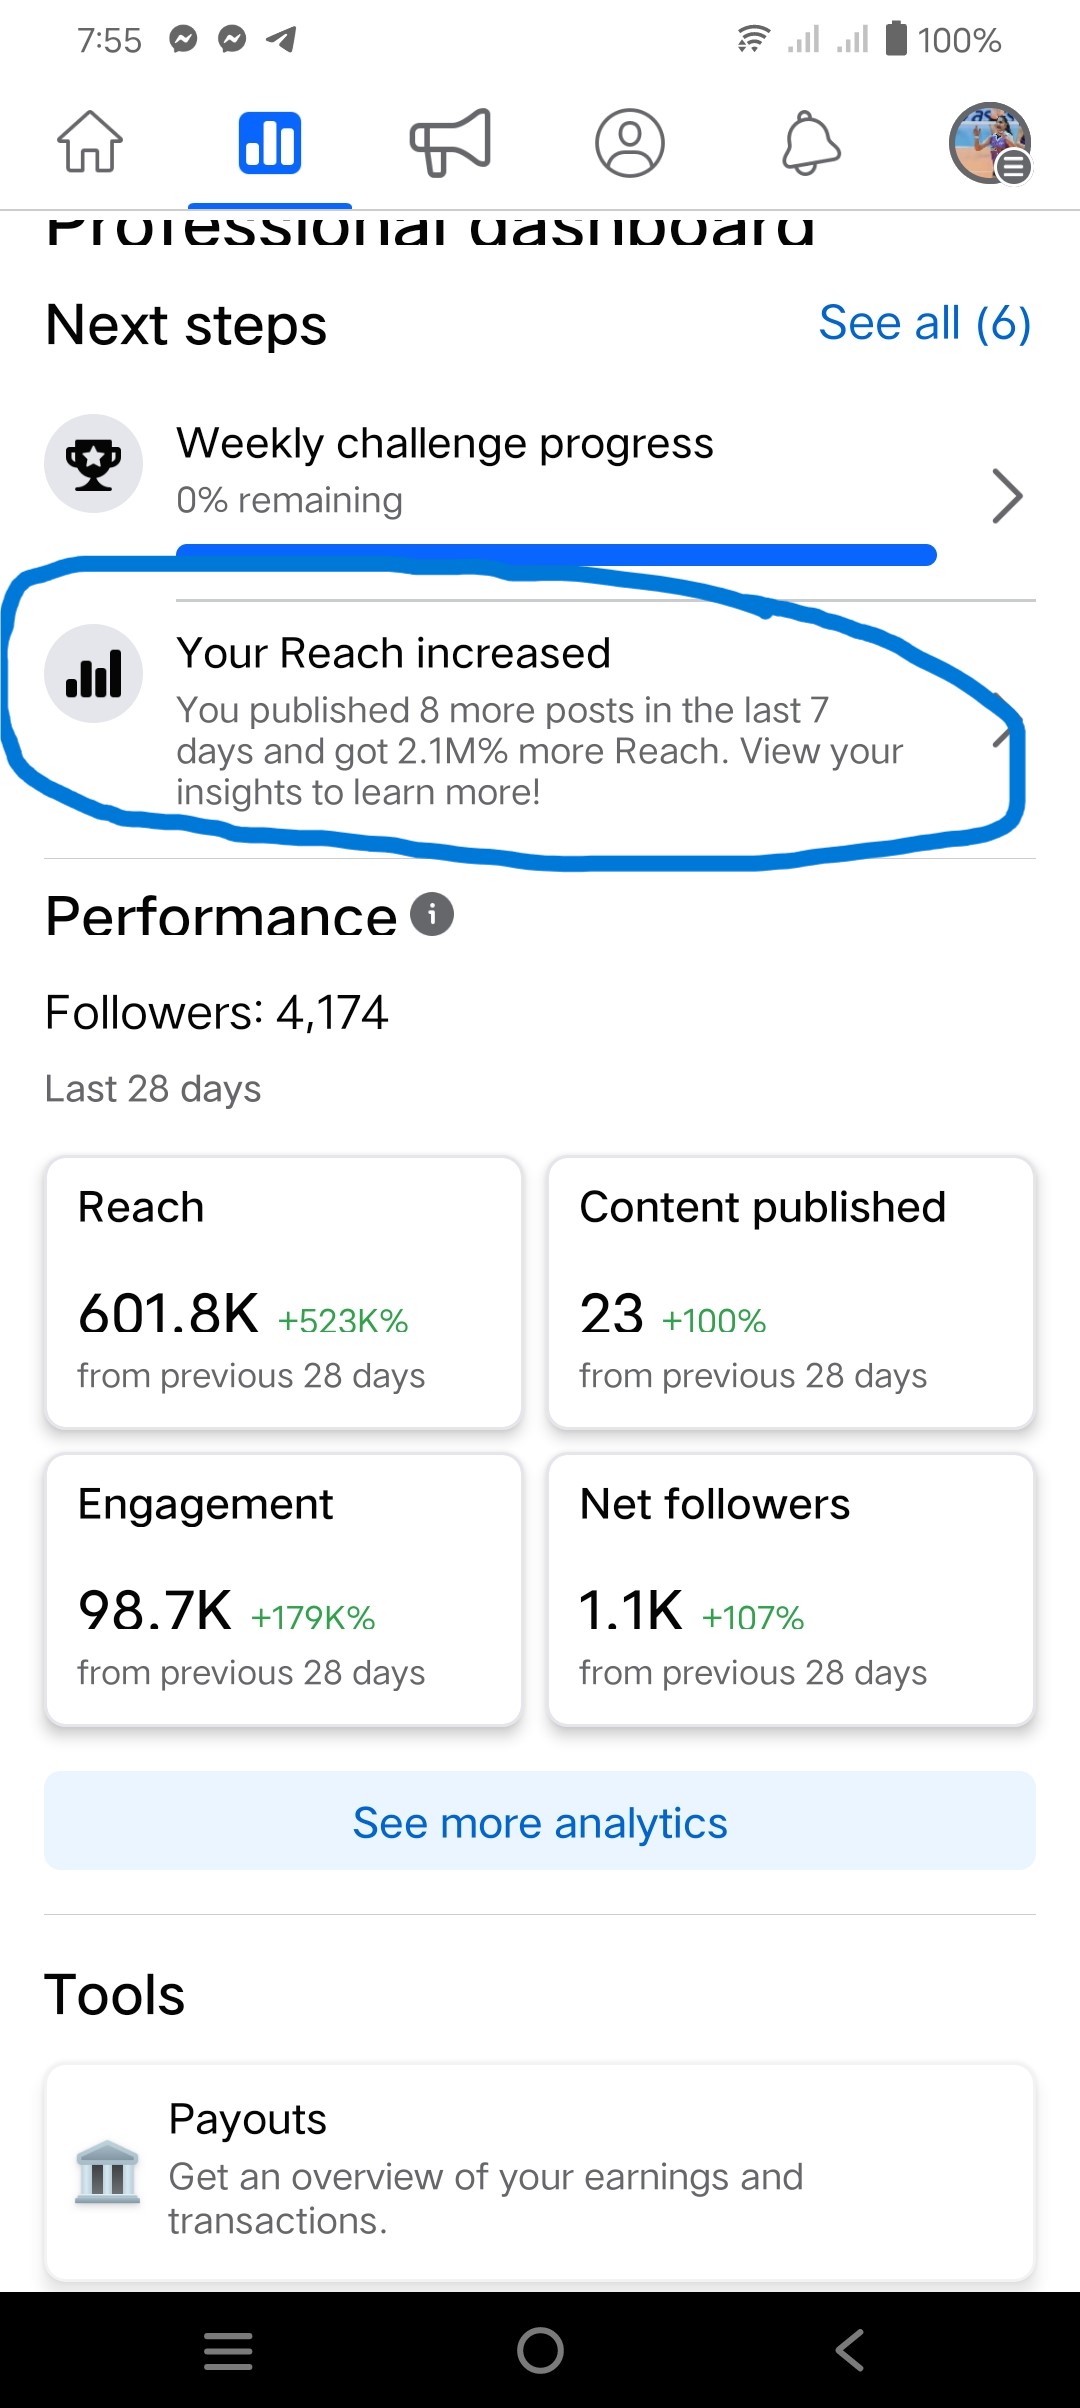Open the profile person icon
The width and height of the screenshot is (1080, 2408).
630,143
